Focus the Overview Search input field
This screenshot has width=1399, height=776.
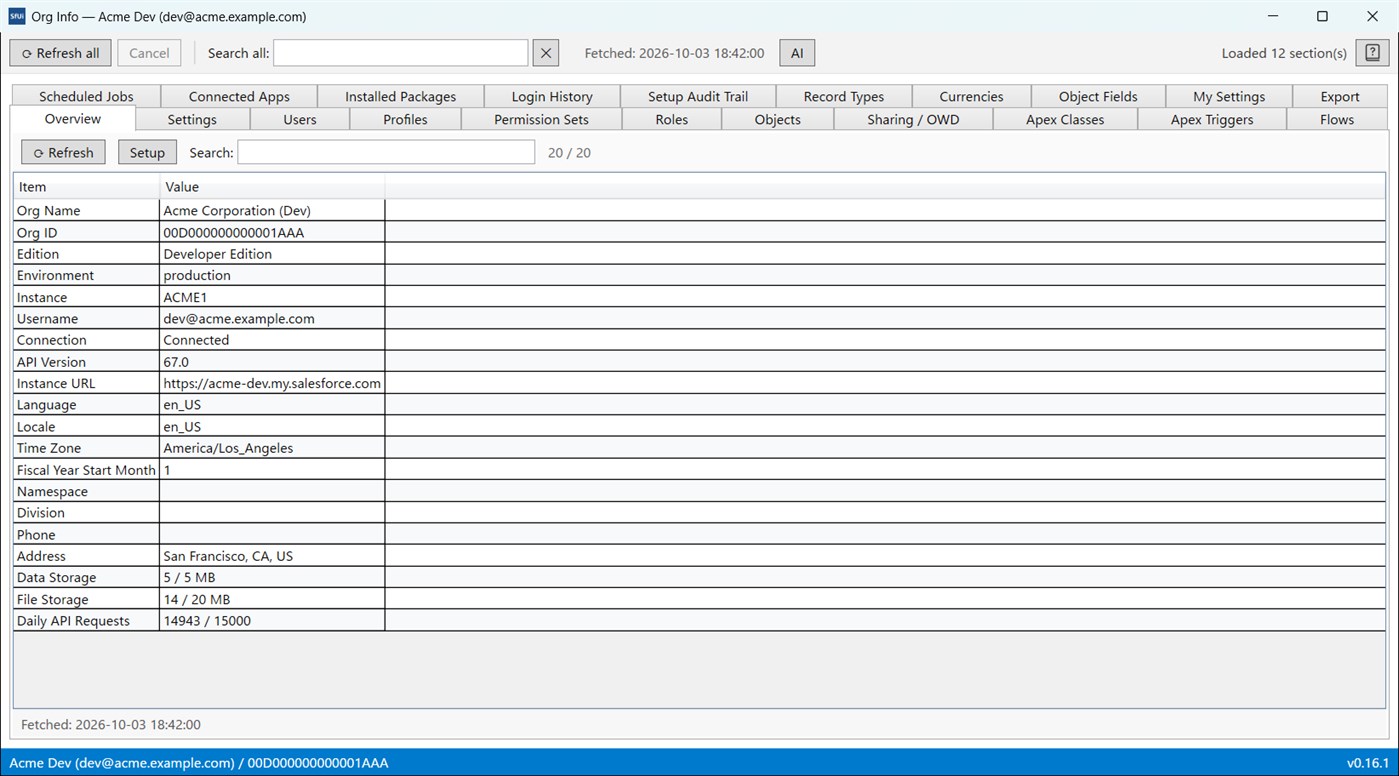(x=386, y=152)
